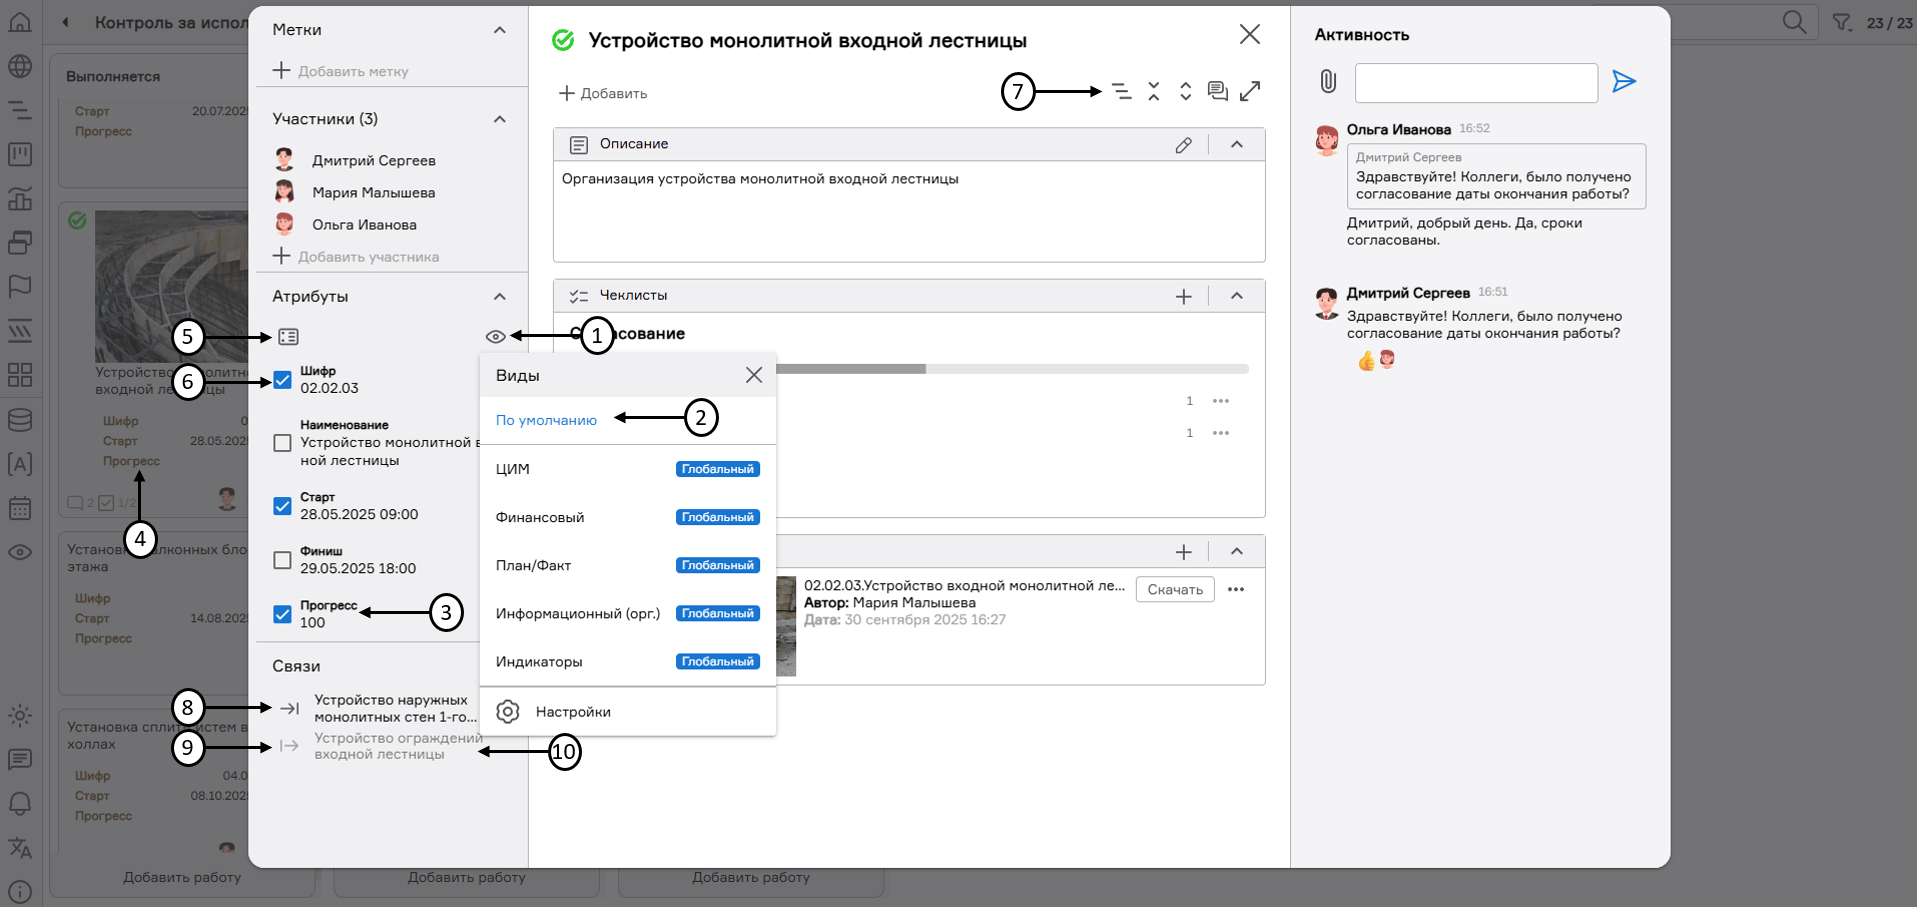Collapse the Чеклисты block
Image resolution: width=1917 pixels, height=907 pixels.
(x=1237, y=296)
